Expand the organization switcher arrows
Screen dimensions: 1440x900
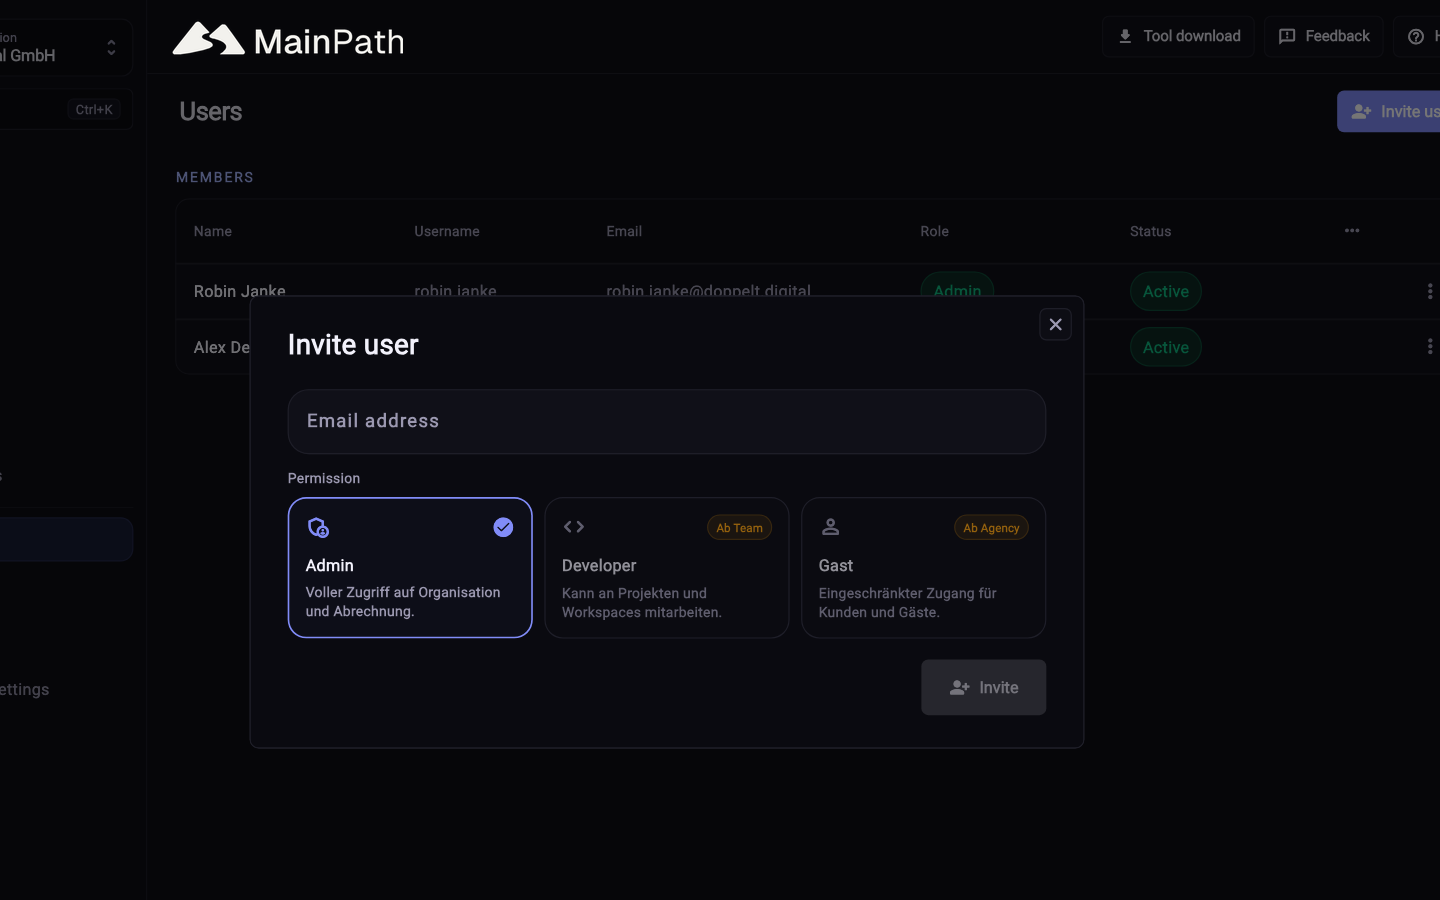tap(111, 47)
